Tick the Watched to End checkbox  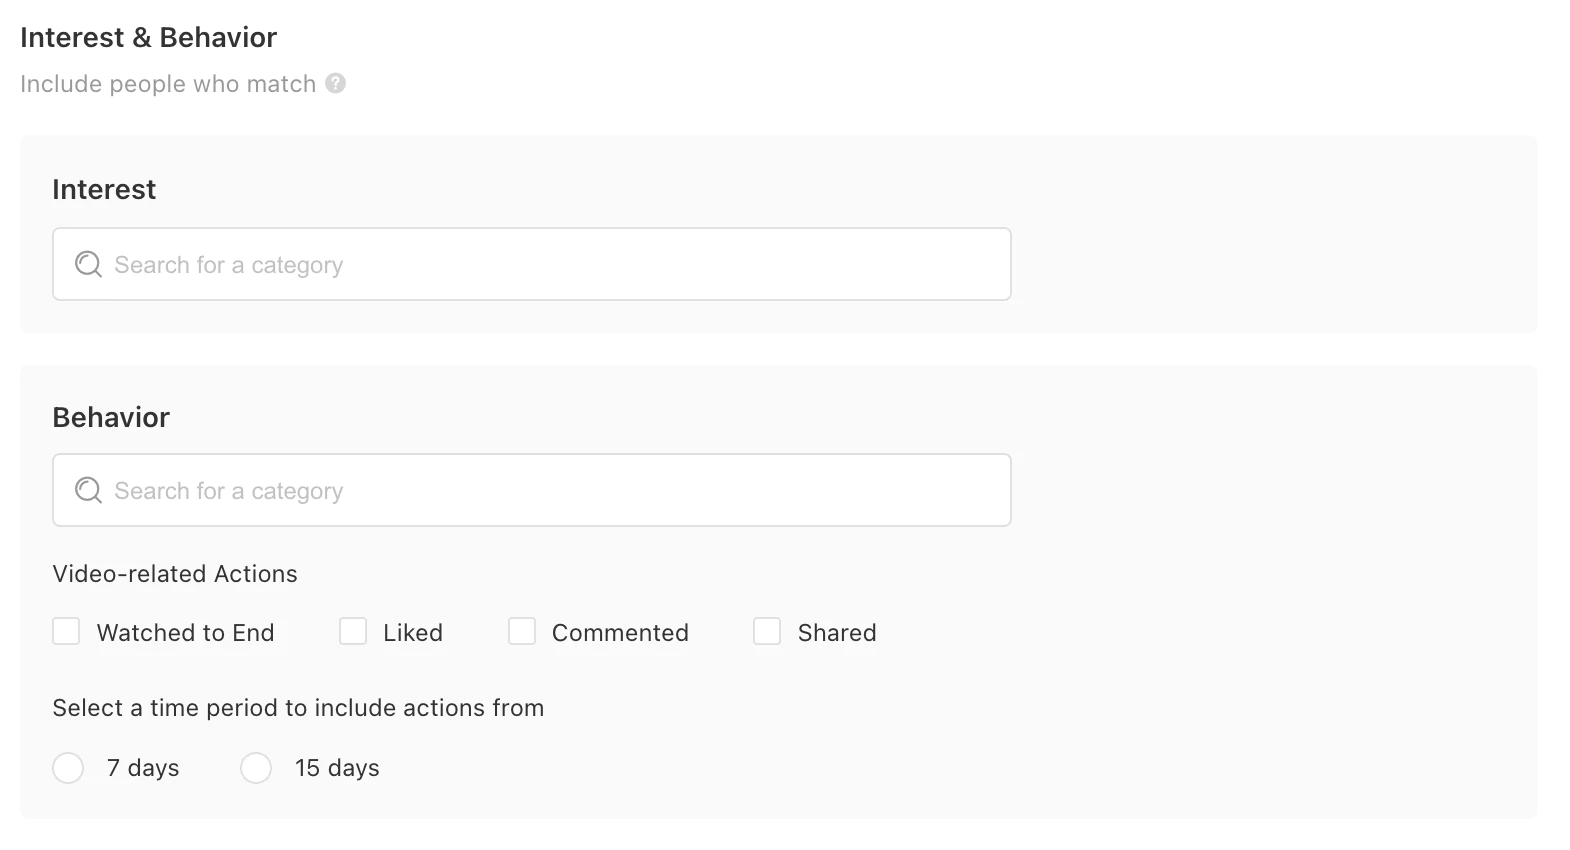point(66,632)
